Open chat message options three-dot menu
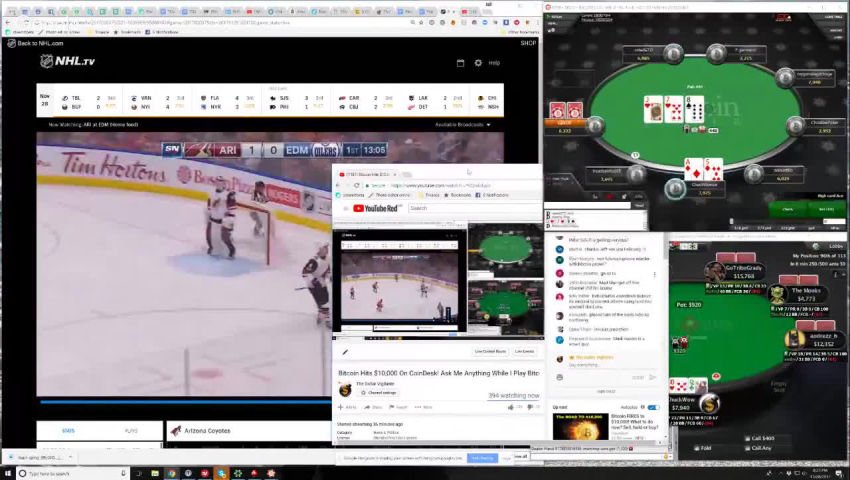 click(654, 275)
